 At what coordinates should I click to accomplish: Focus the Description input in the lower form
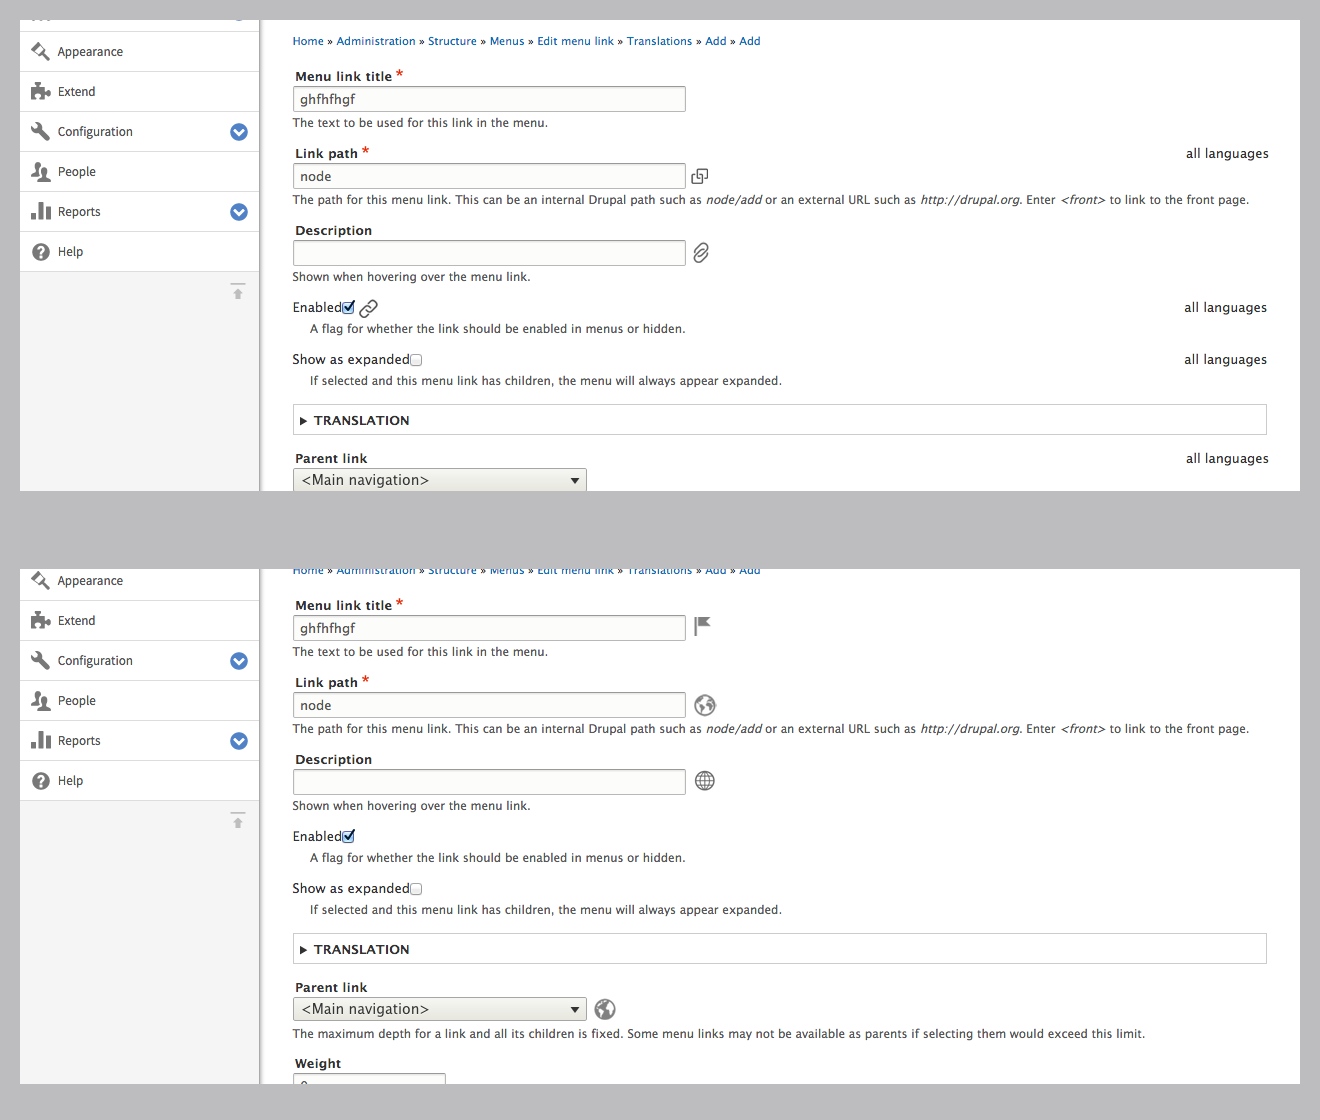(489, 782)
